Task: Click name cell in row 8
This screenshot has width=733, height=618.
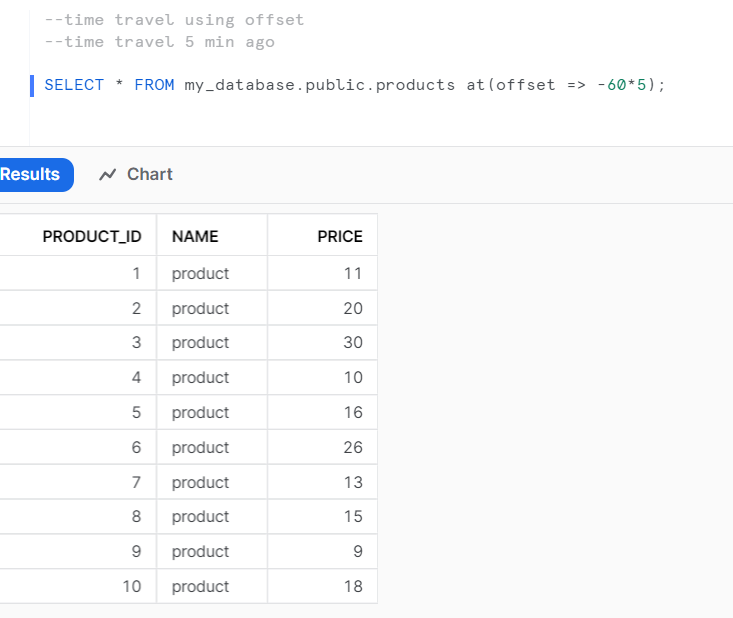Action: click(212, 517)
